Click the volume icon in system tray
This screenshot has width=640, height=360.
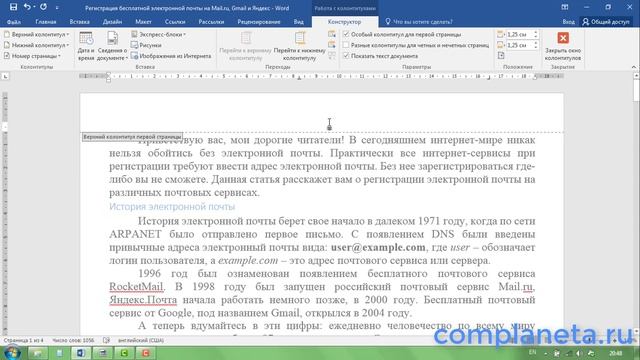coord(579,353)
